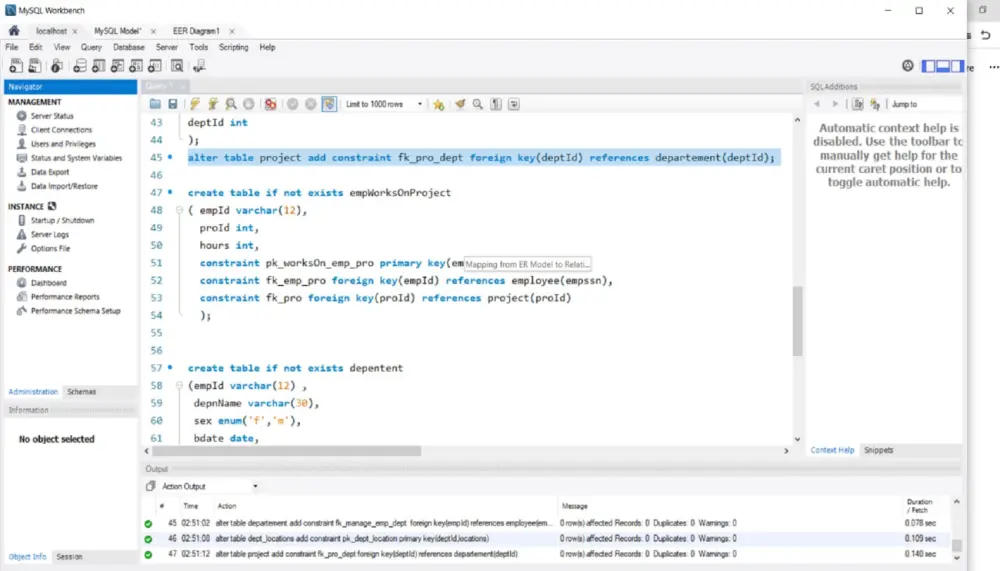The height and width of the screenshot is (571, 1000).
Task: Switch to the Snippets tab
Action: (x=878, y=450)
